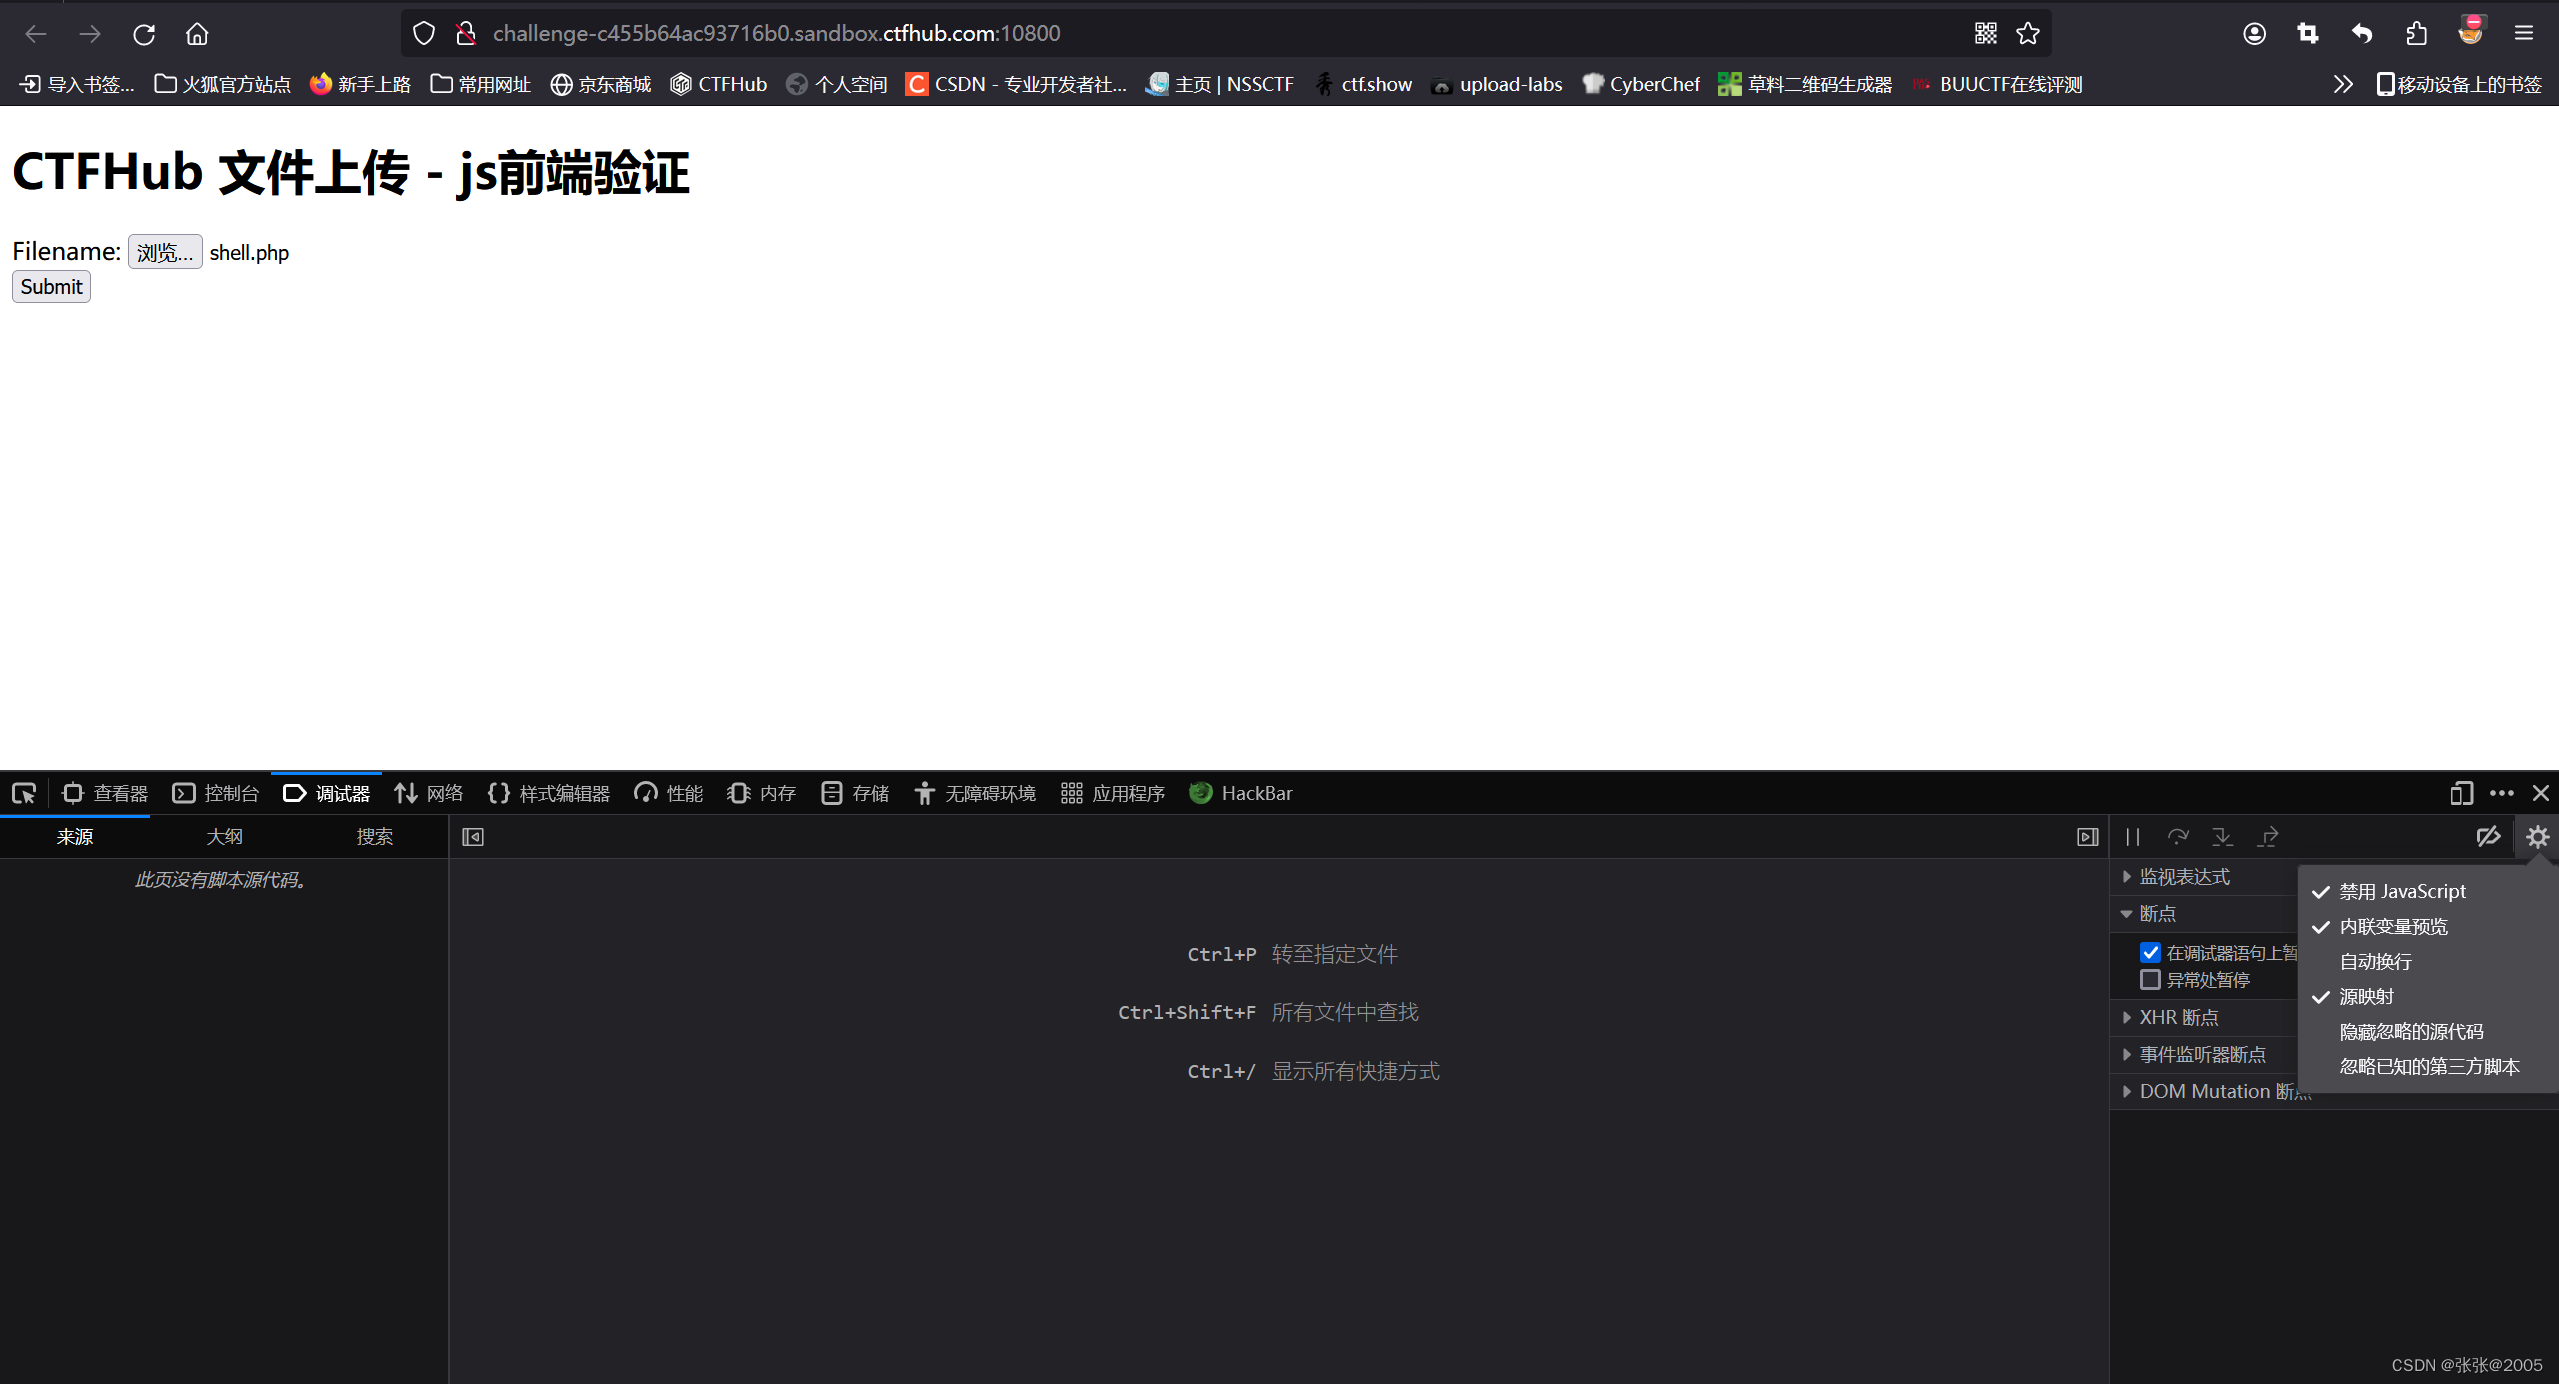Enable pause on exceptions checkbox
2559x1384 pixels.
(2150, 980)
